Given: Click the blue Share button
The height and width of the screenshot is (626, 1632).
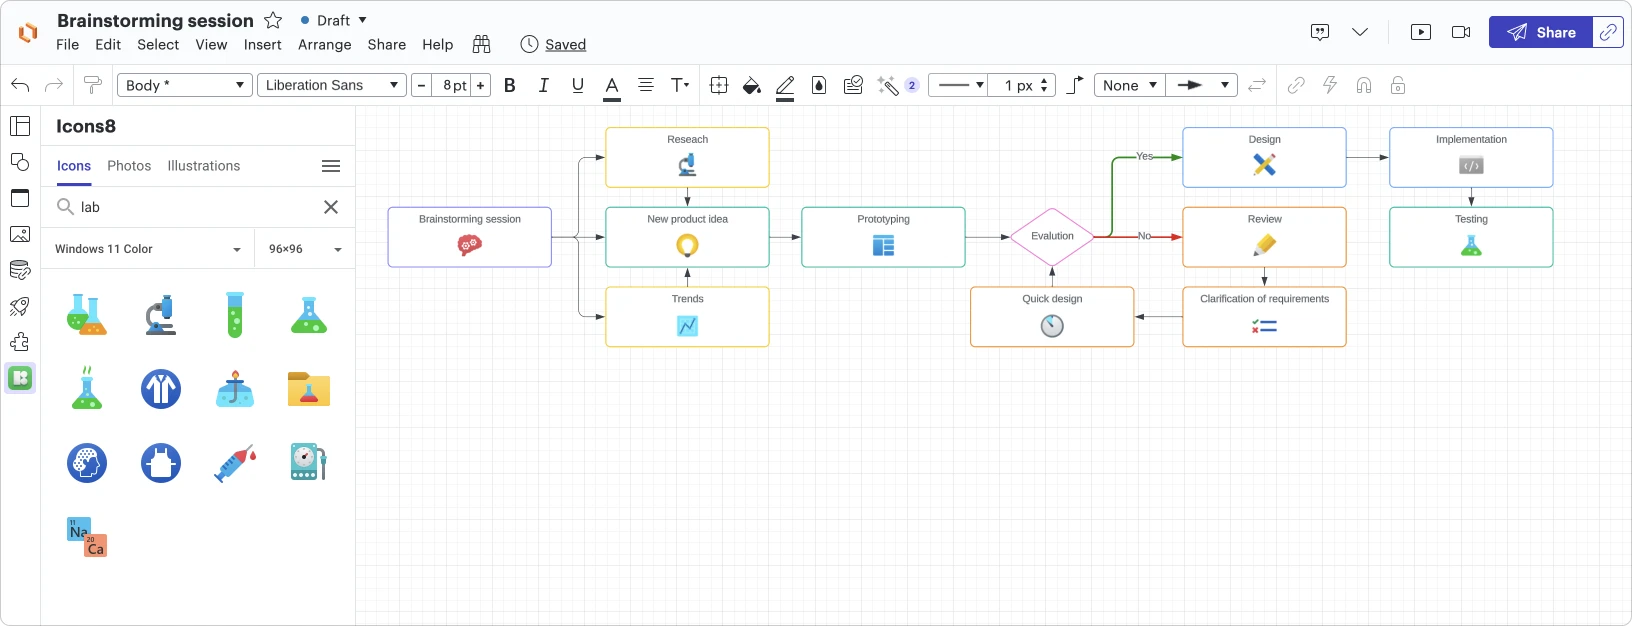Looking at the screenshot, I should (x=1540, y=32).
